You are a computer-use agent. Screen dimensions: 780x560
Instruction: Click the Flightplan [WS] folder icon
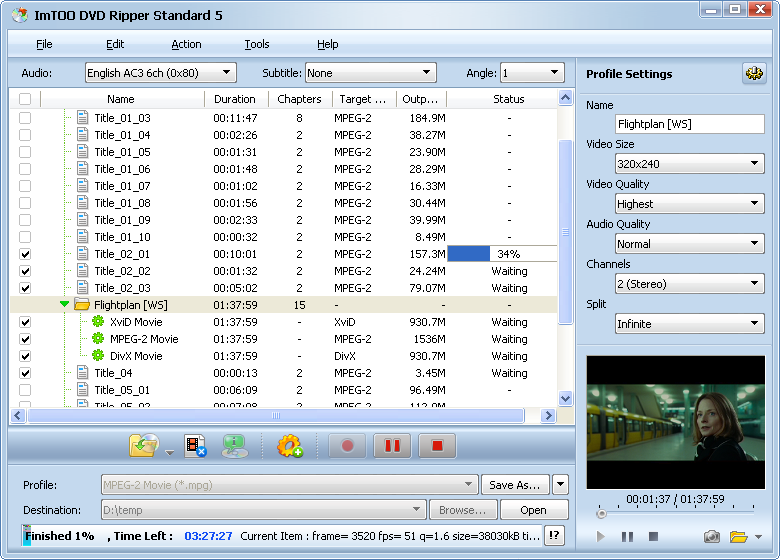coord(82,304)
